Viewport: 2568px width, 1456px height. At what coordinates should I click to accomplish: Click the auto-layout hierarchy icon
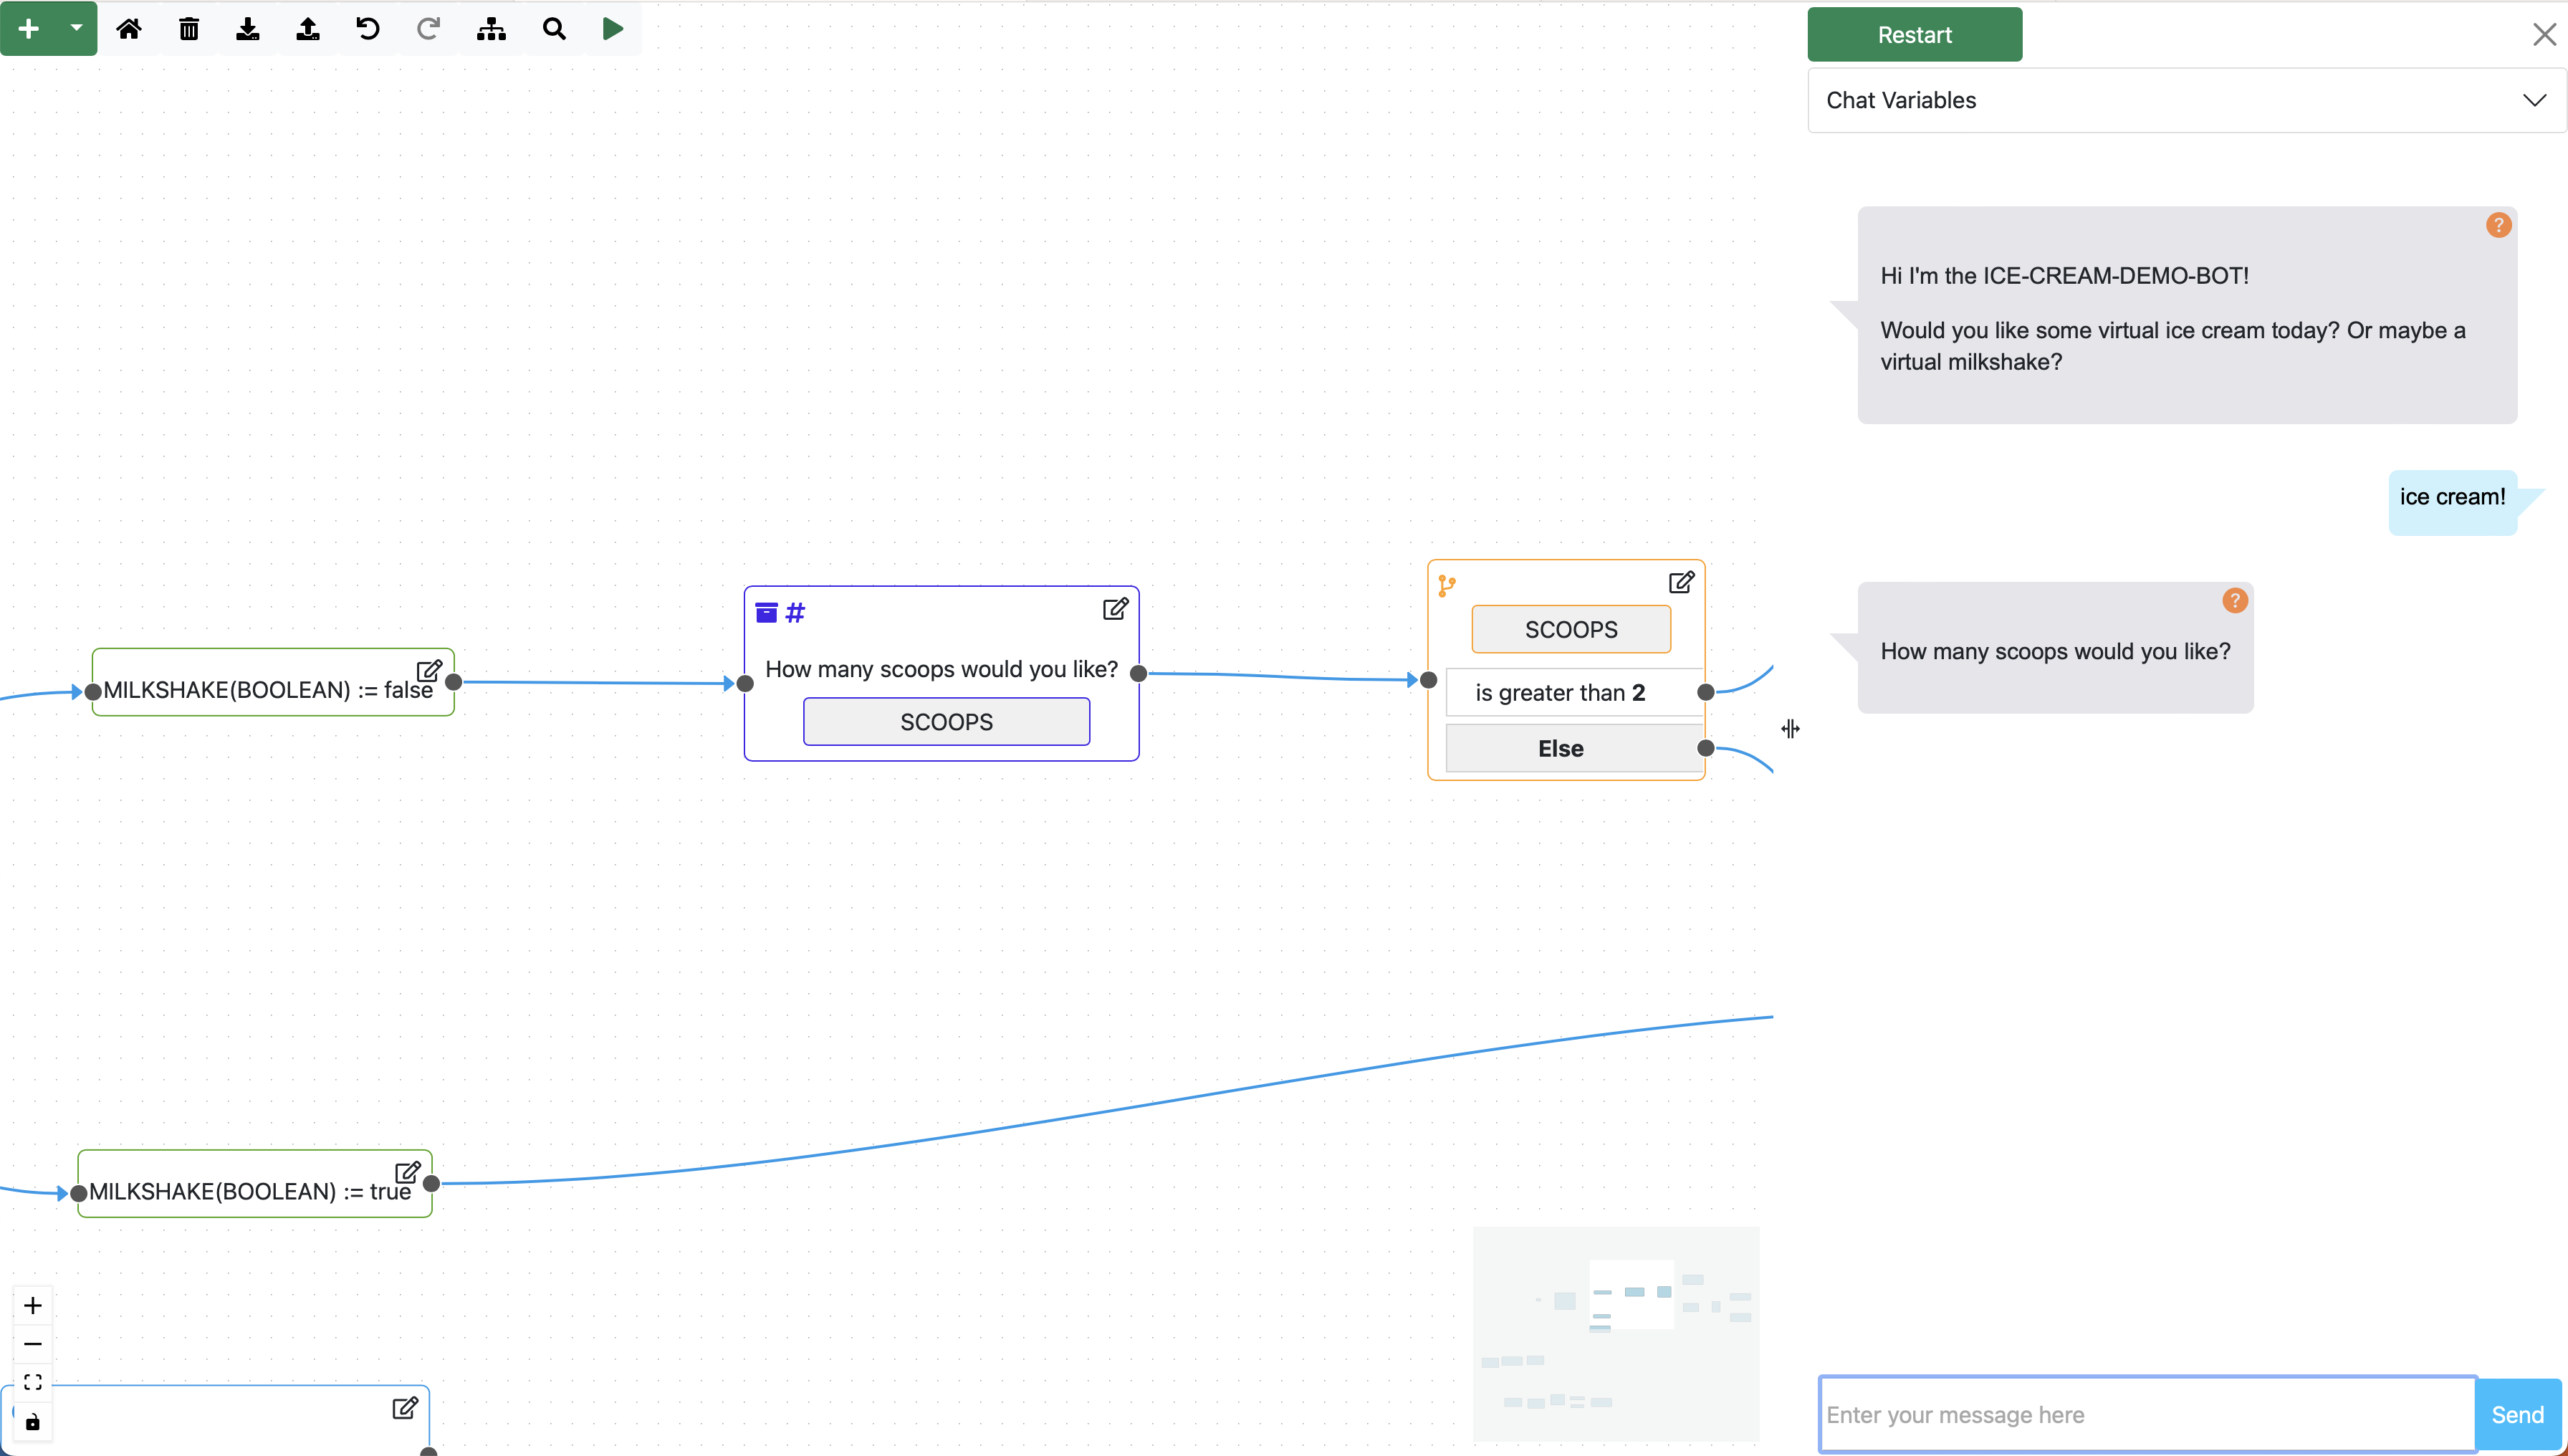[491, 29]
